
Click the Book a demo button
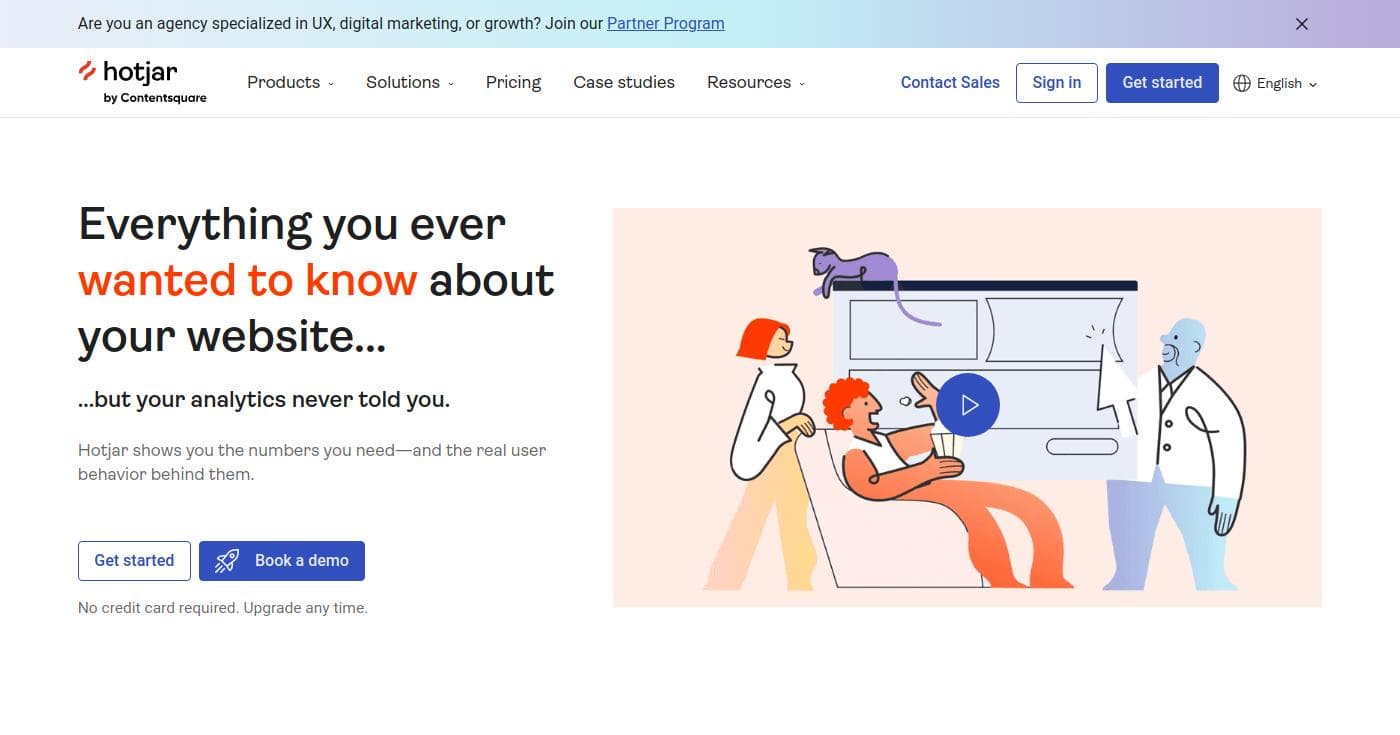click(x=282, y=561)
